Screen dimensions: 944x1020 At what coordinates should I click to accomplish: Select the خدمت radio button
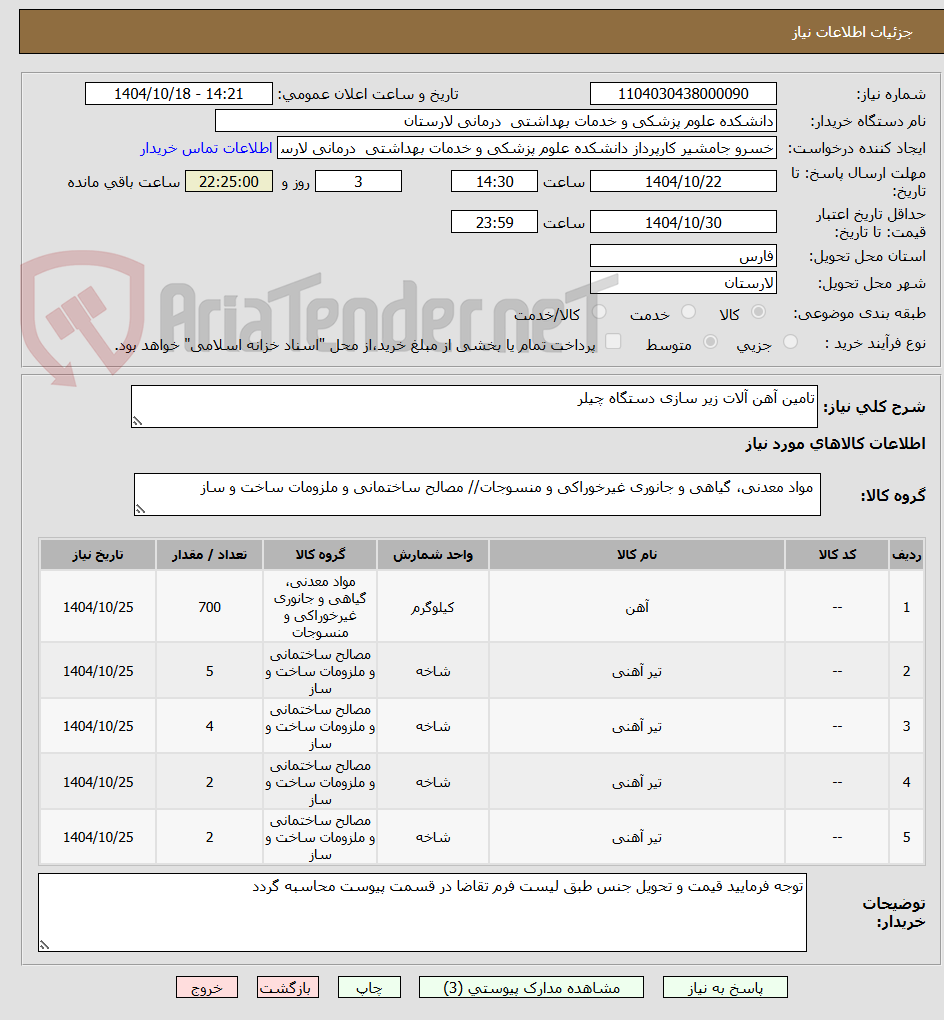(x=688, y=312)
